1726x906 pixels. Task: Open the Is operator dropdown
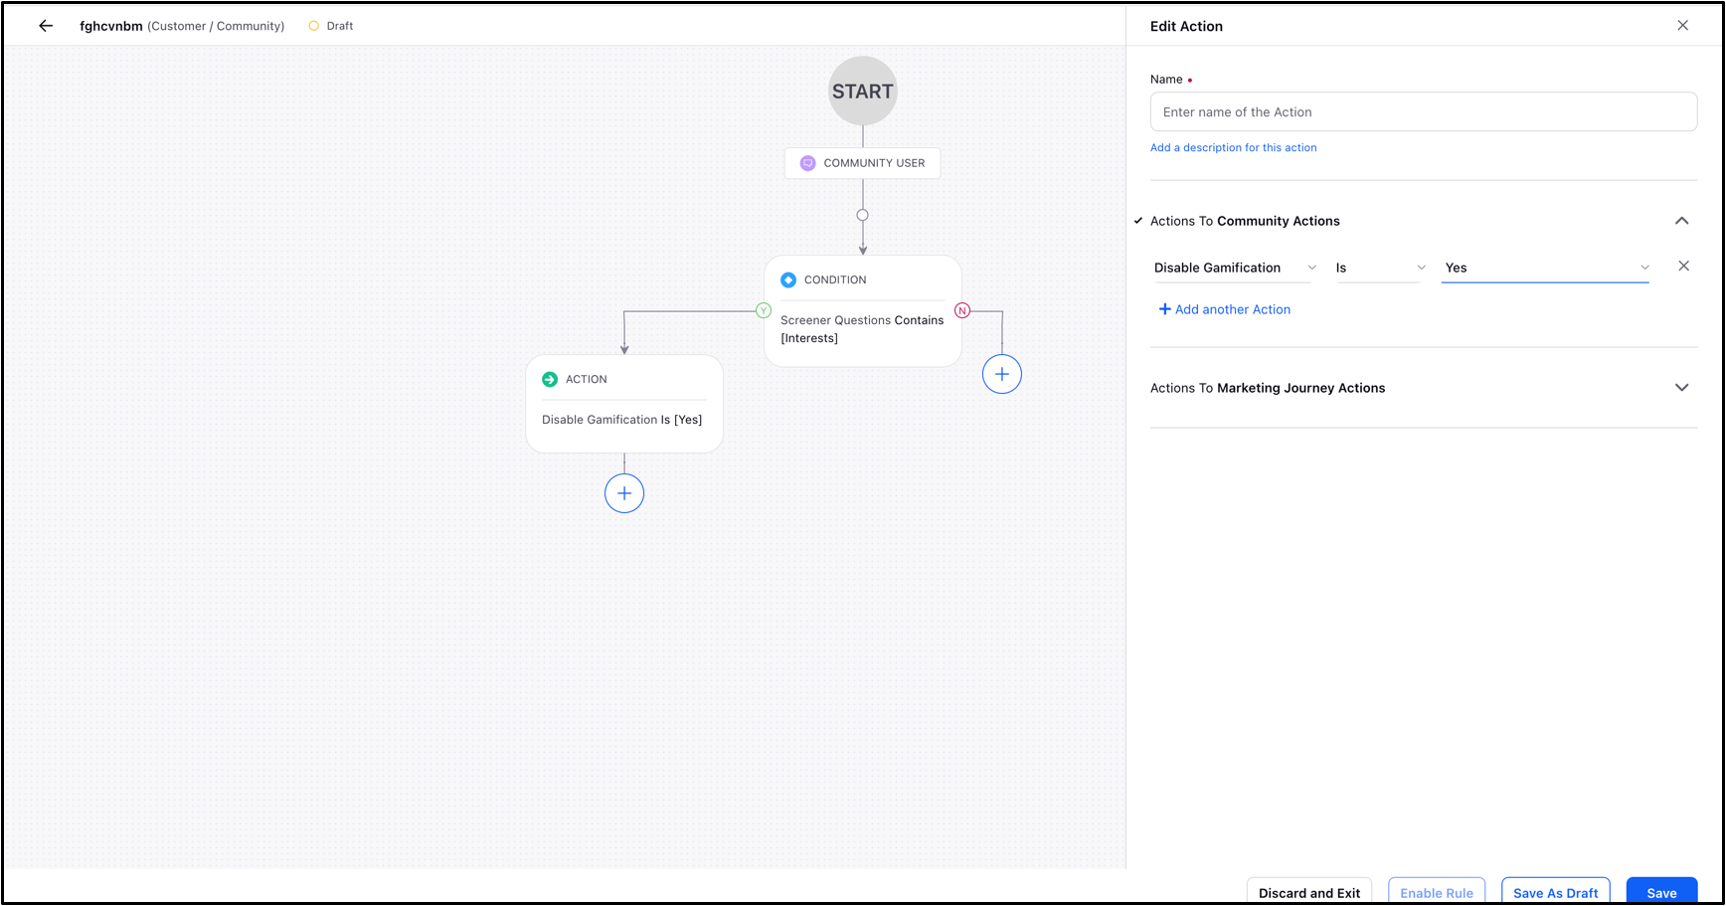click(1380, 268)
